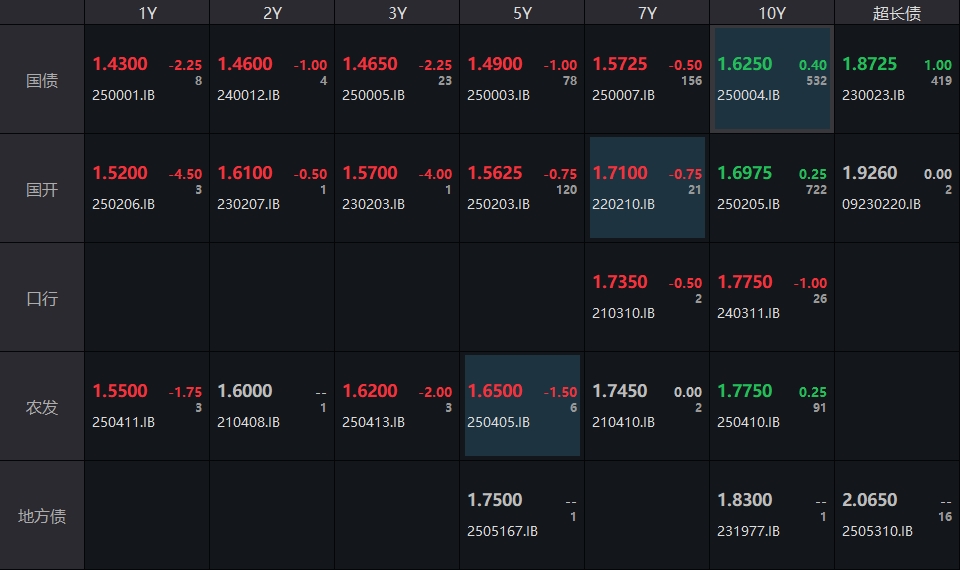
Task: Click the 2.0650 local government bond yield
Action: (x=870, y=500)
